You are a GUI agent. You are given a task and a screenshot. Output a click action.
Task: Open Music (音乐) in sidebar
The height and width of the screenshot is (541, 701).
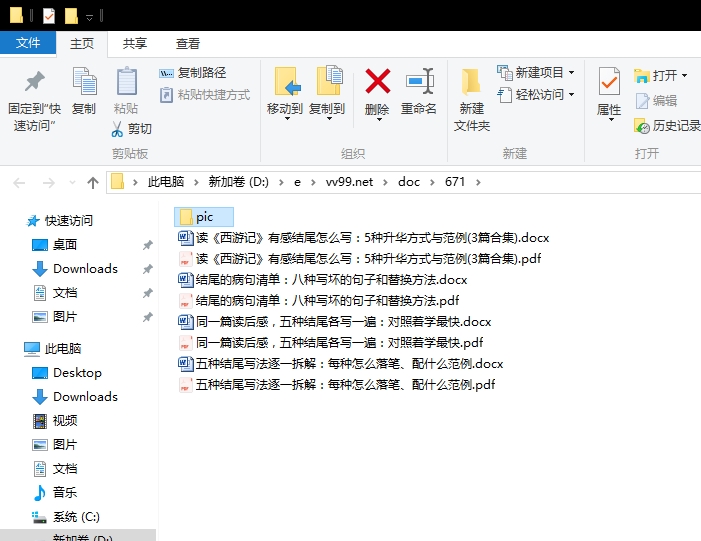tap(55, 492)
